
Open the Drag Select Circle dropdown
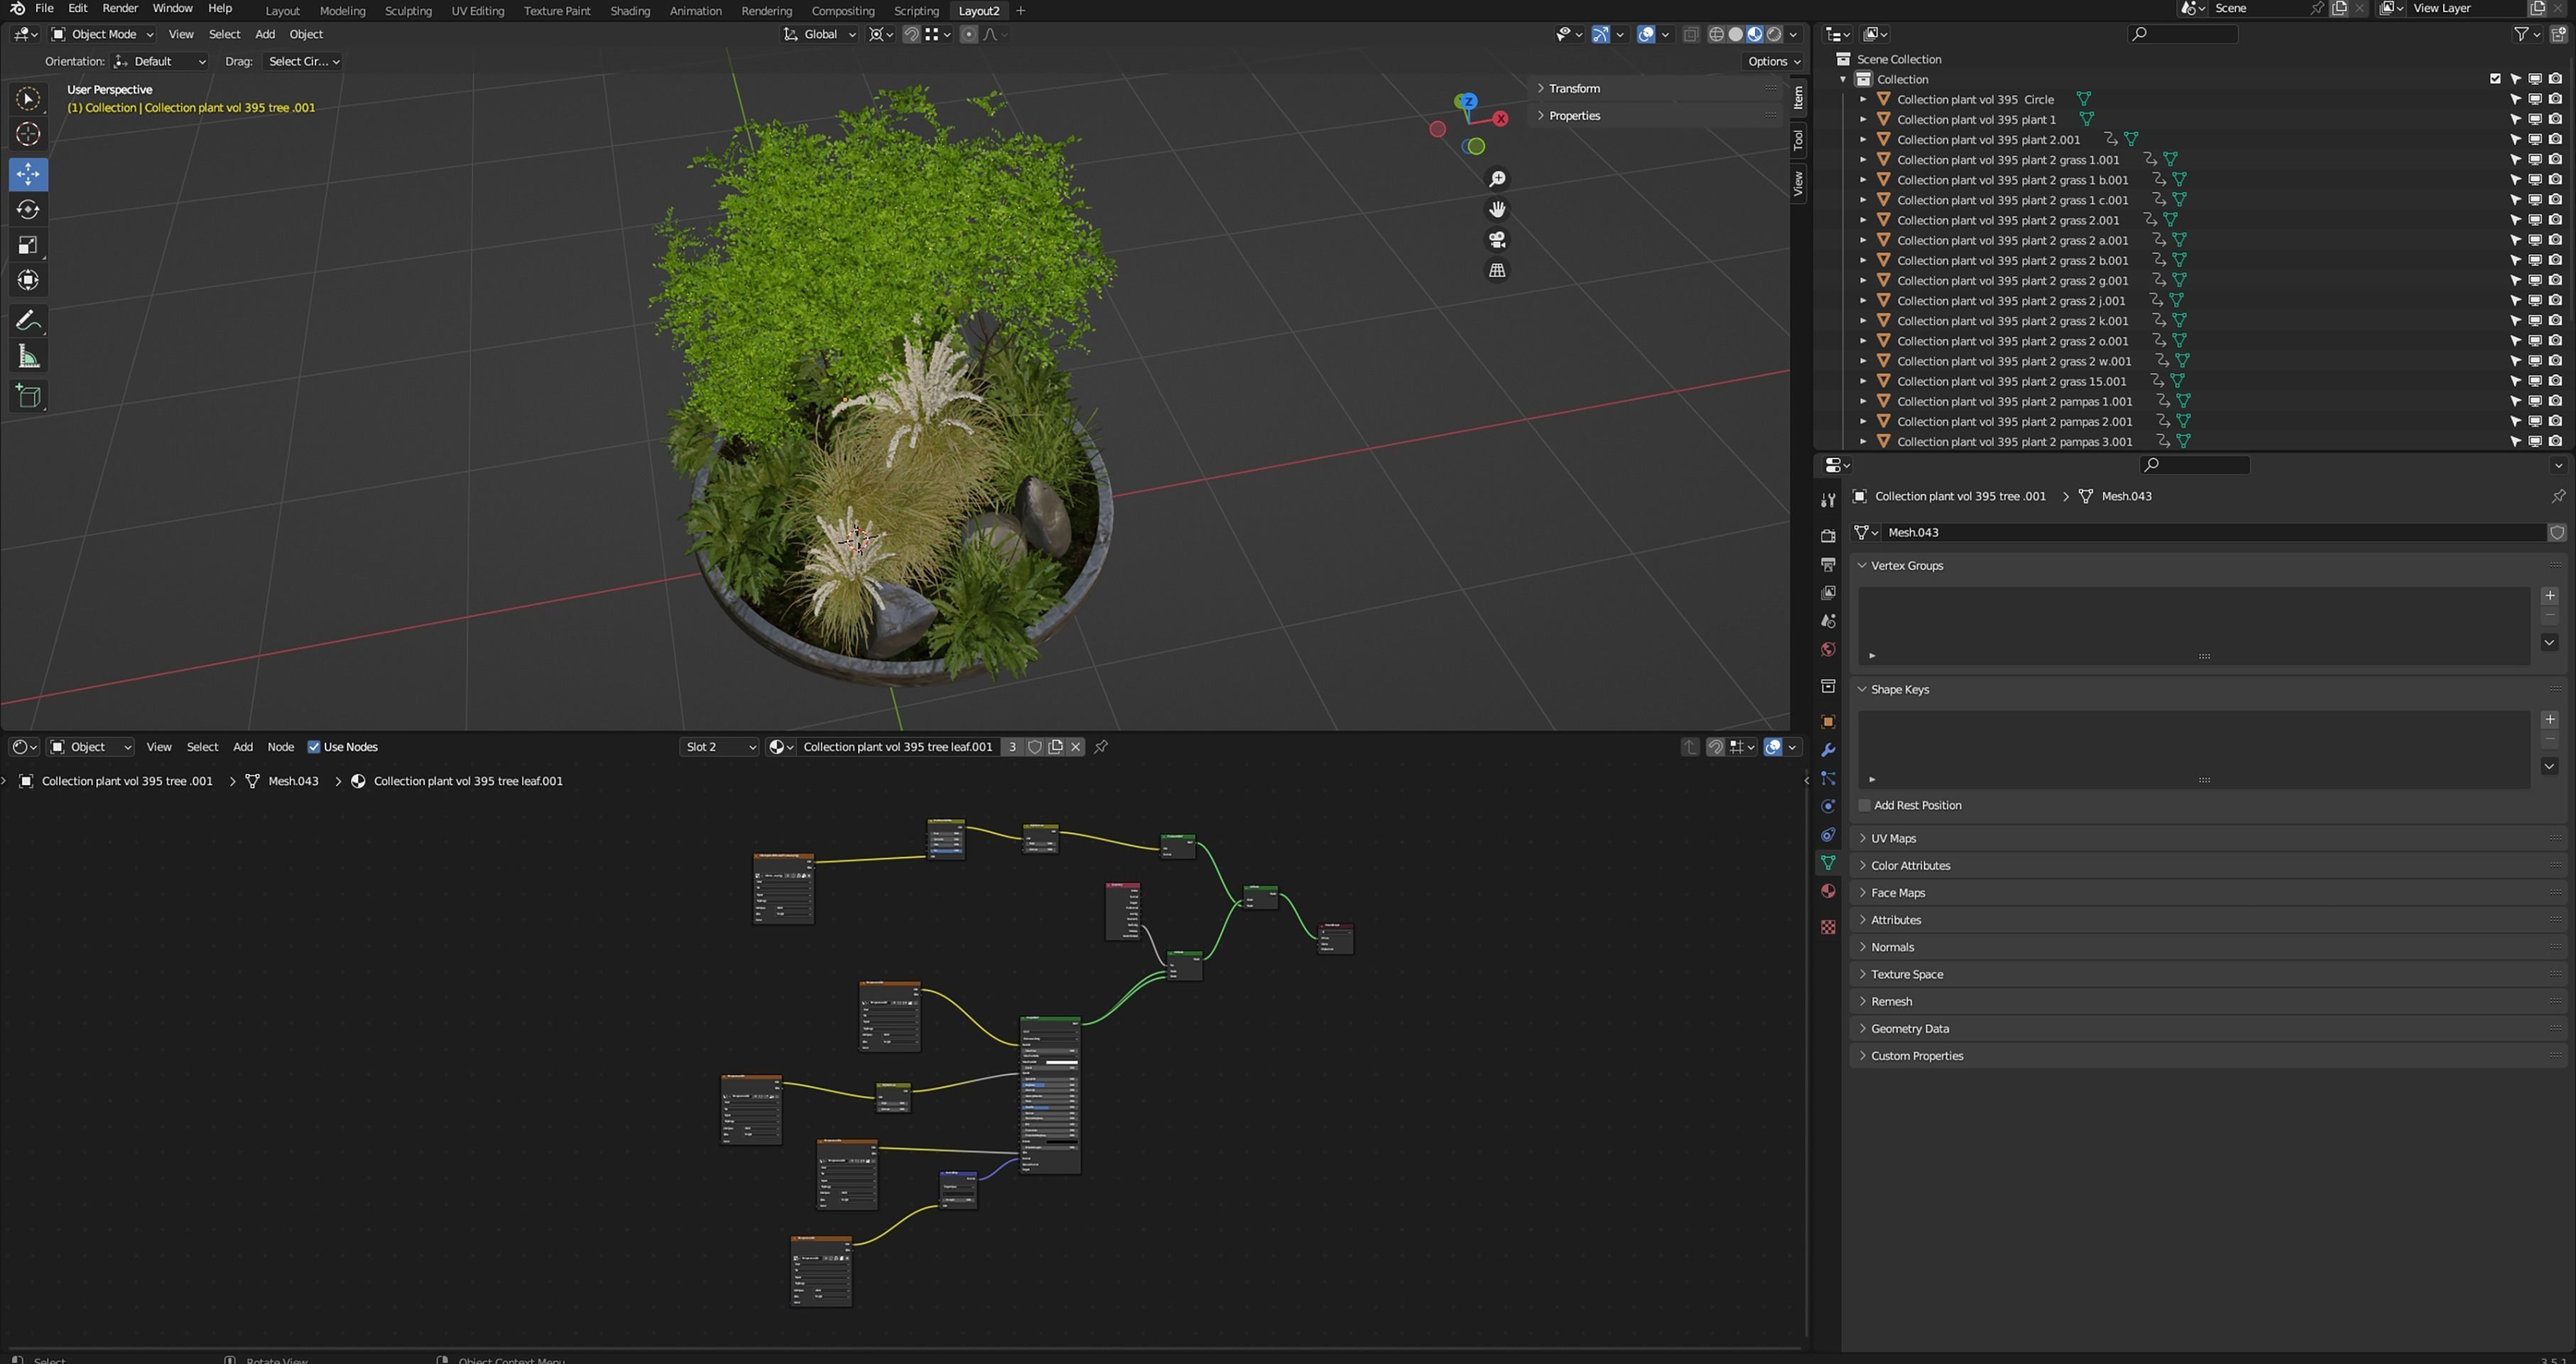(303, 61)
